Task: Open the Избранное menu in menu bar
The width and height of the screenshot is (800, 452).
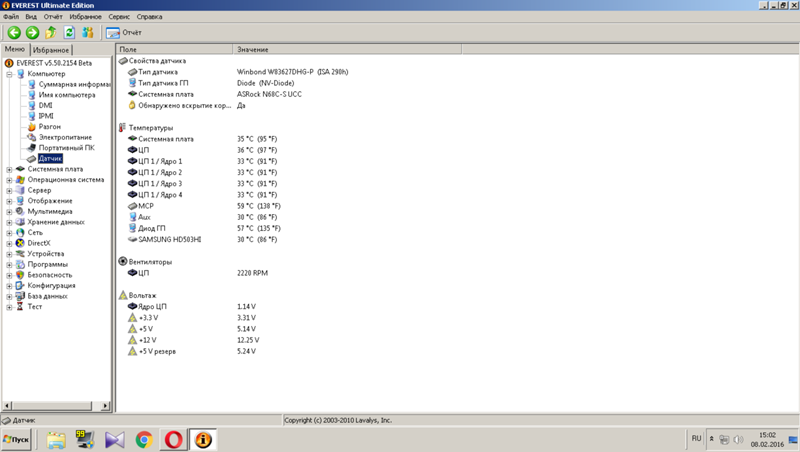Action: pos(85,17)
